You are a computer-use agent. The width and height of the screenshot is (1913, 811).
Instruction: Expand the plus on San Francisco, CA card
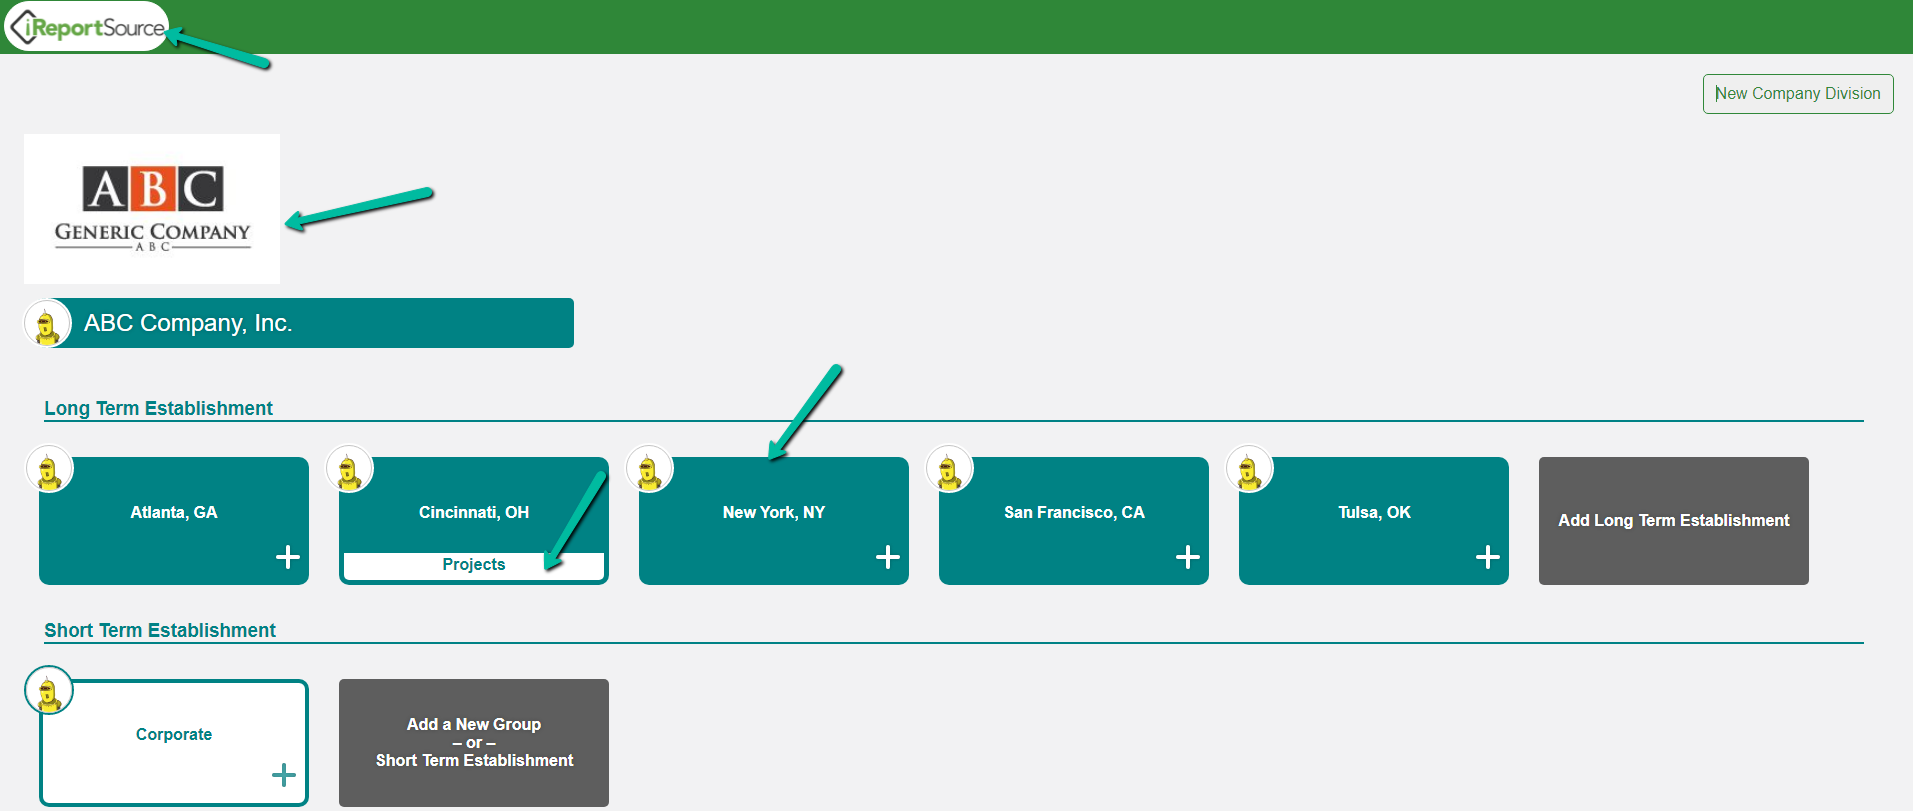point(1188,557)
